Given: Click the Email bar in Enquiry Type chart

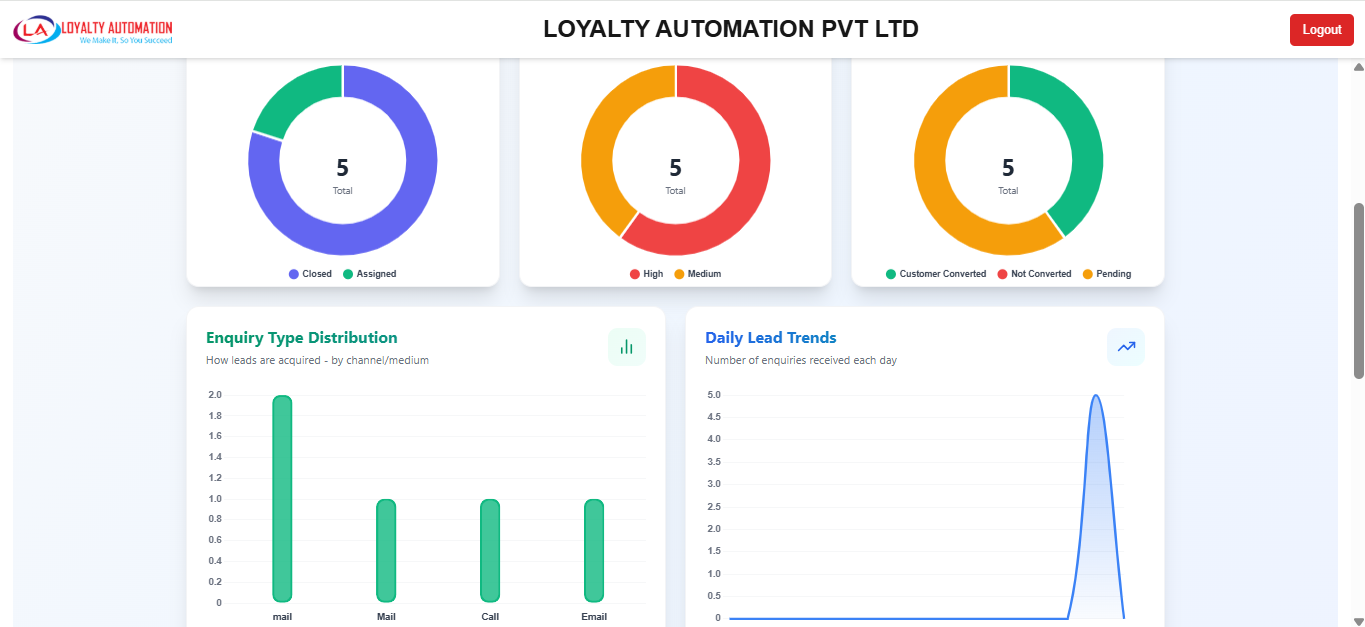Looking at the screenshot, I should (x=593, y=550).
